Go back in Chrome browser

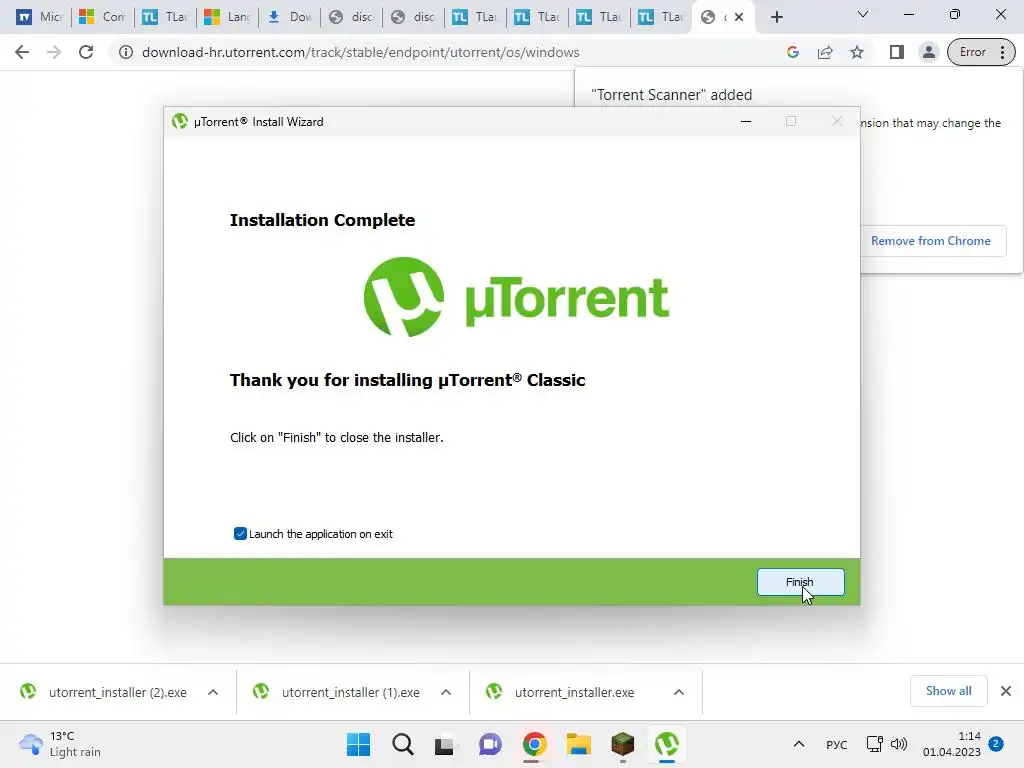point(22,52)
